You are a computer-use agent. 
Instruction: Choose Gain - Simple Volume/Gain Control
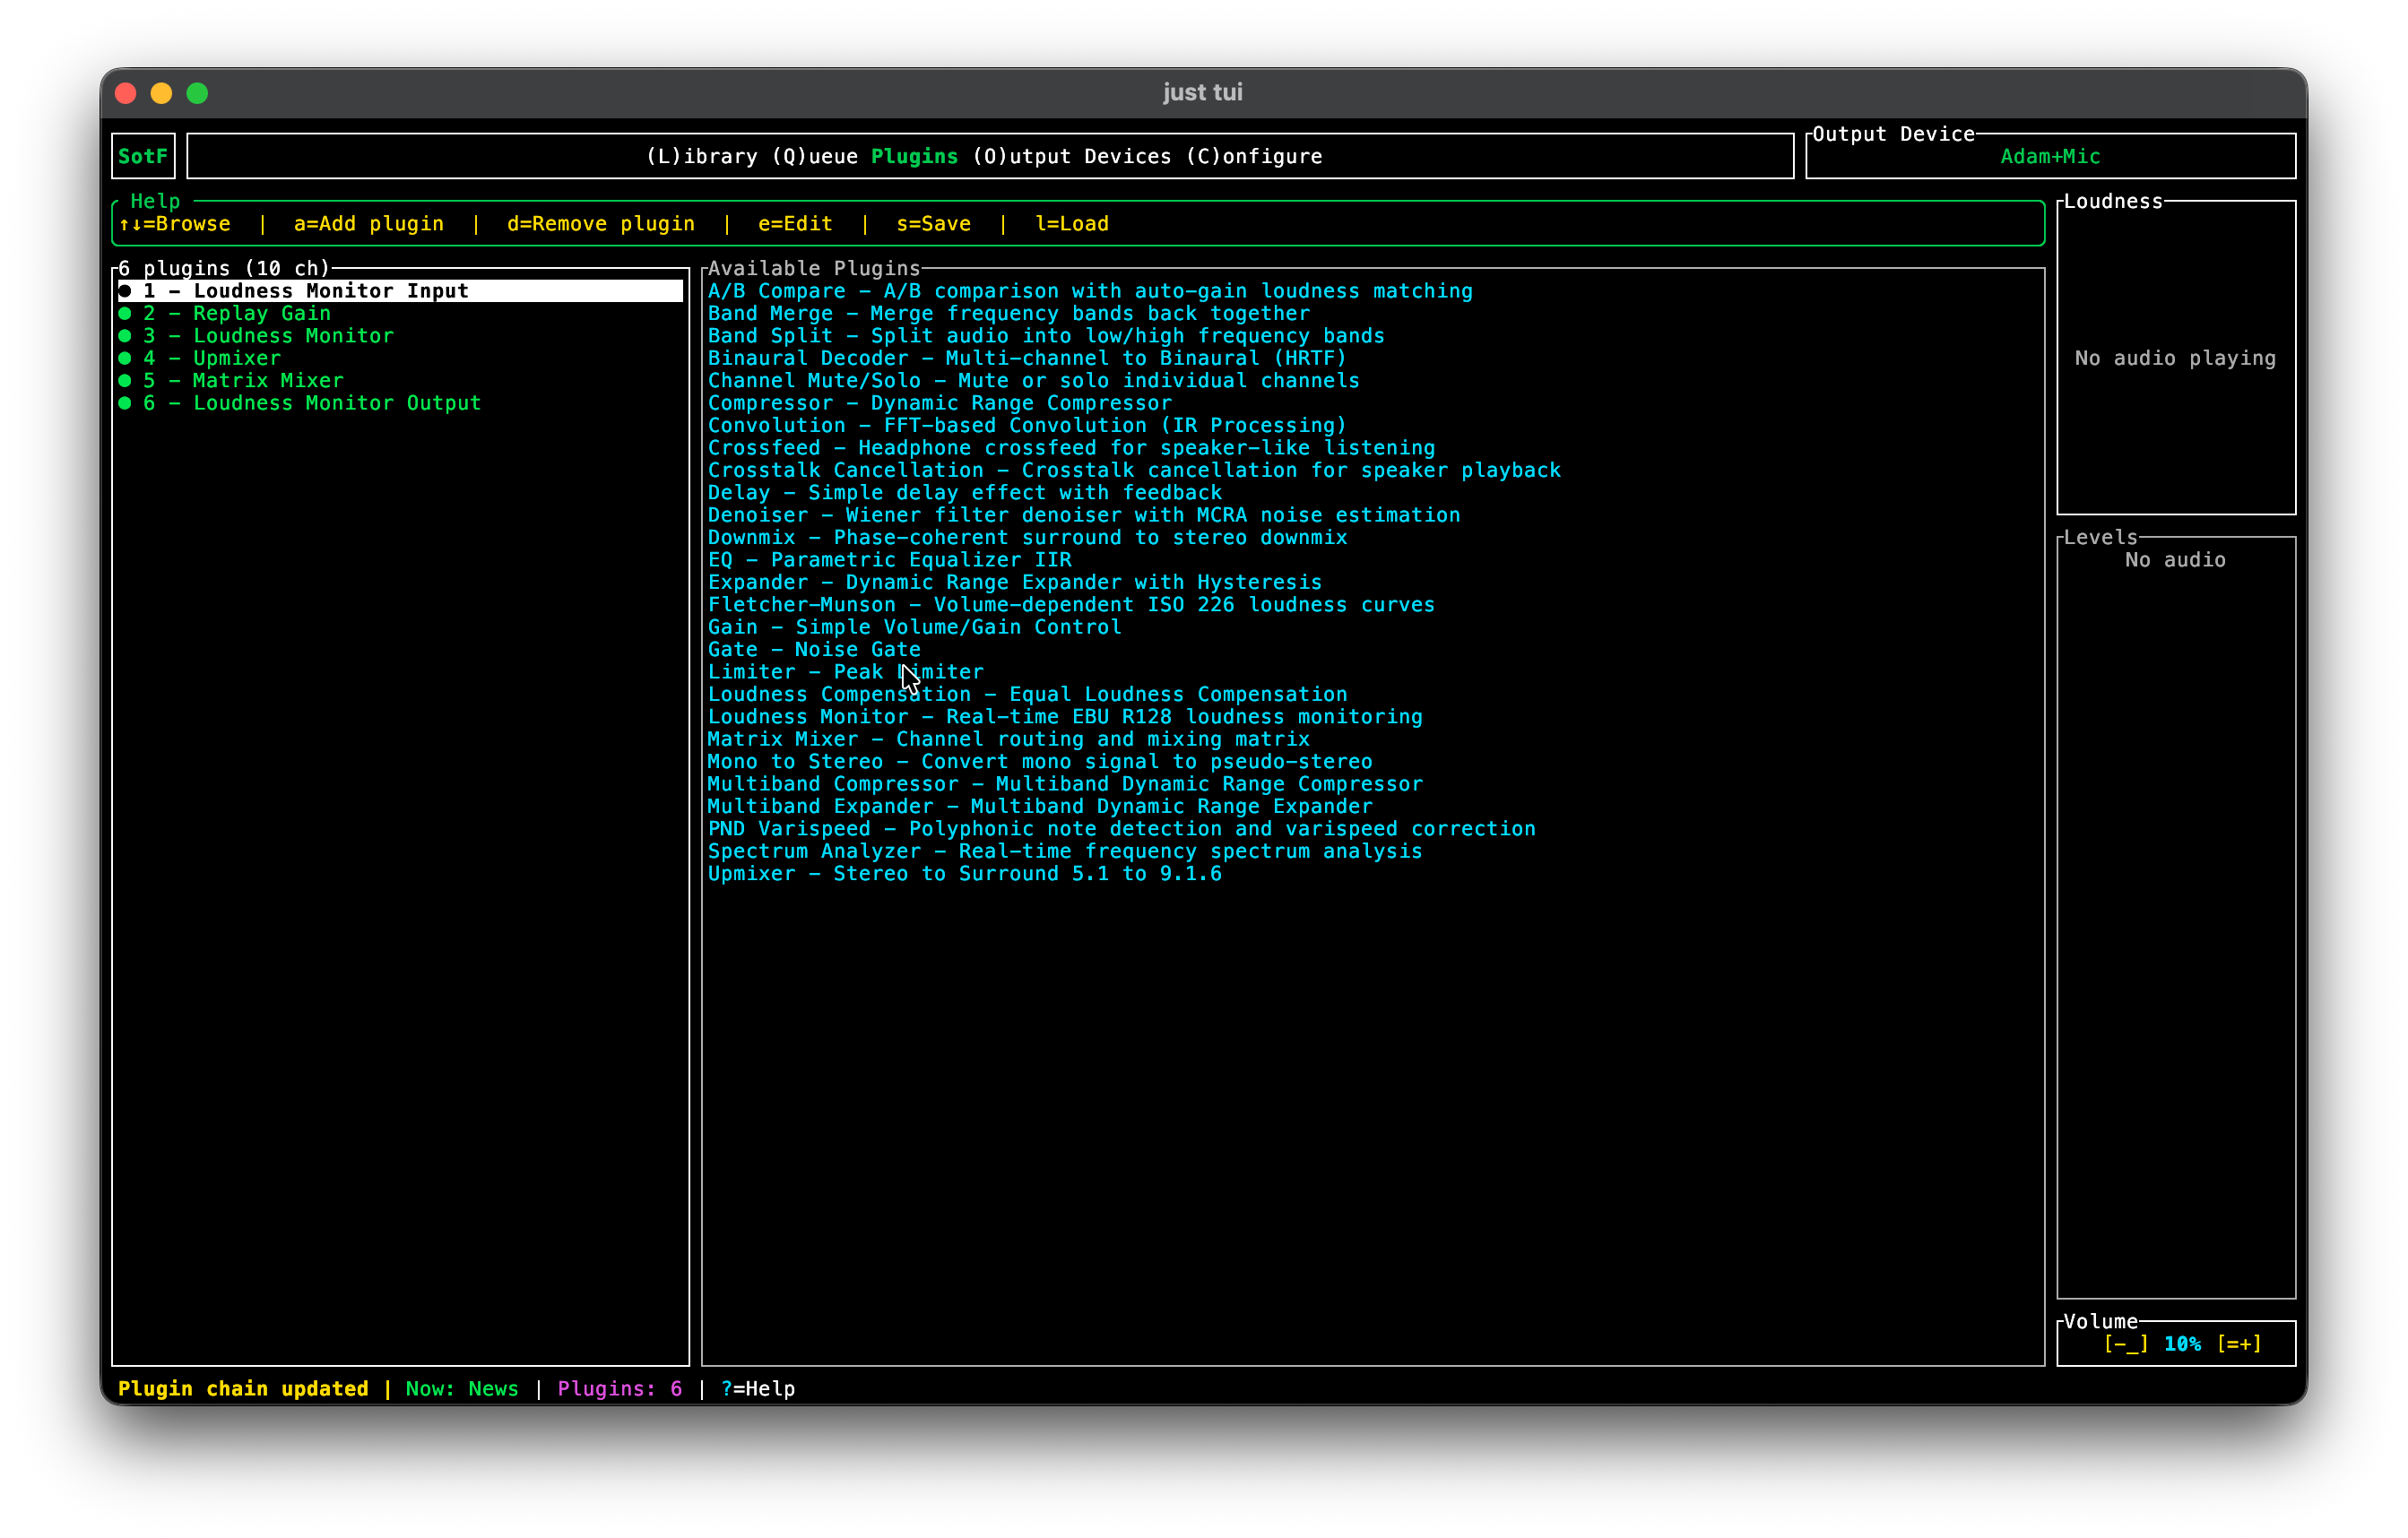pos(915,627)
